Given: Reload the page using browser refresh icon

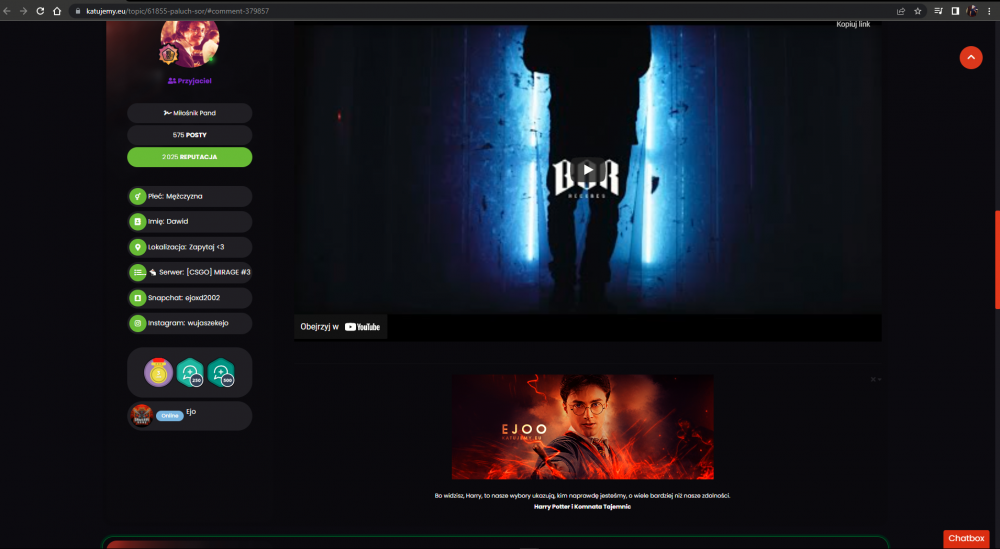Looking at the screenshot, I should pyautogui.click(x=40, y=11).
